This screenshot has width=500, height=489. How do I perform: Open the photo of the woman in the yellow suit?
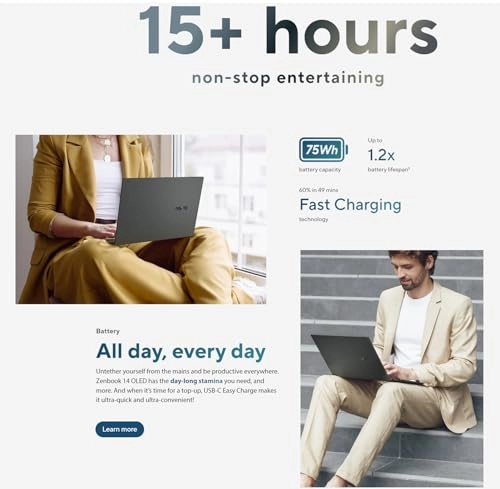coord(141,219)
